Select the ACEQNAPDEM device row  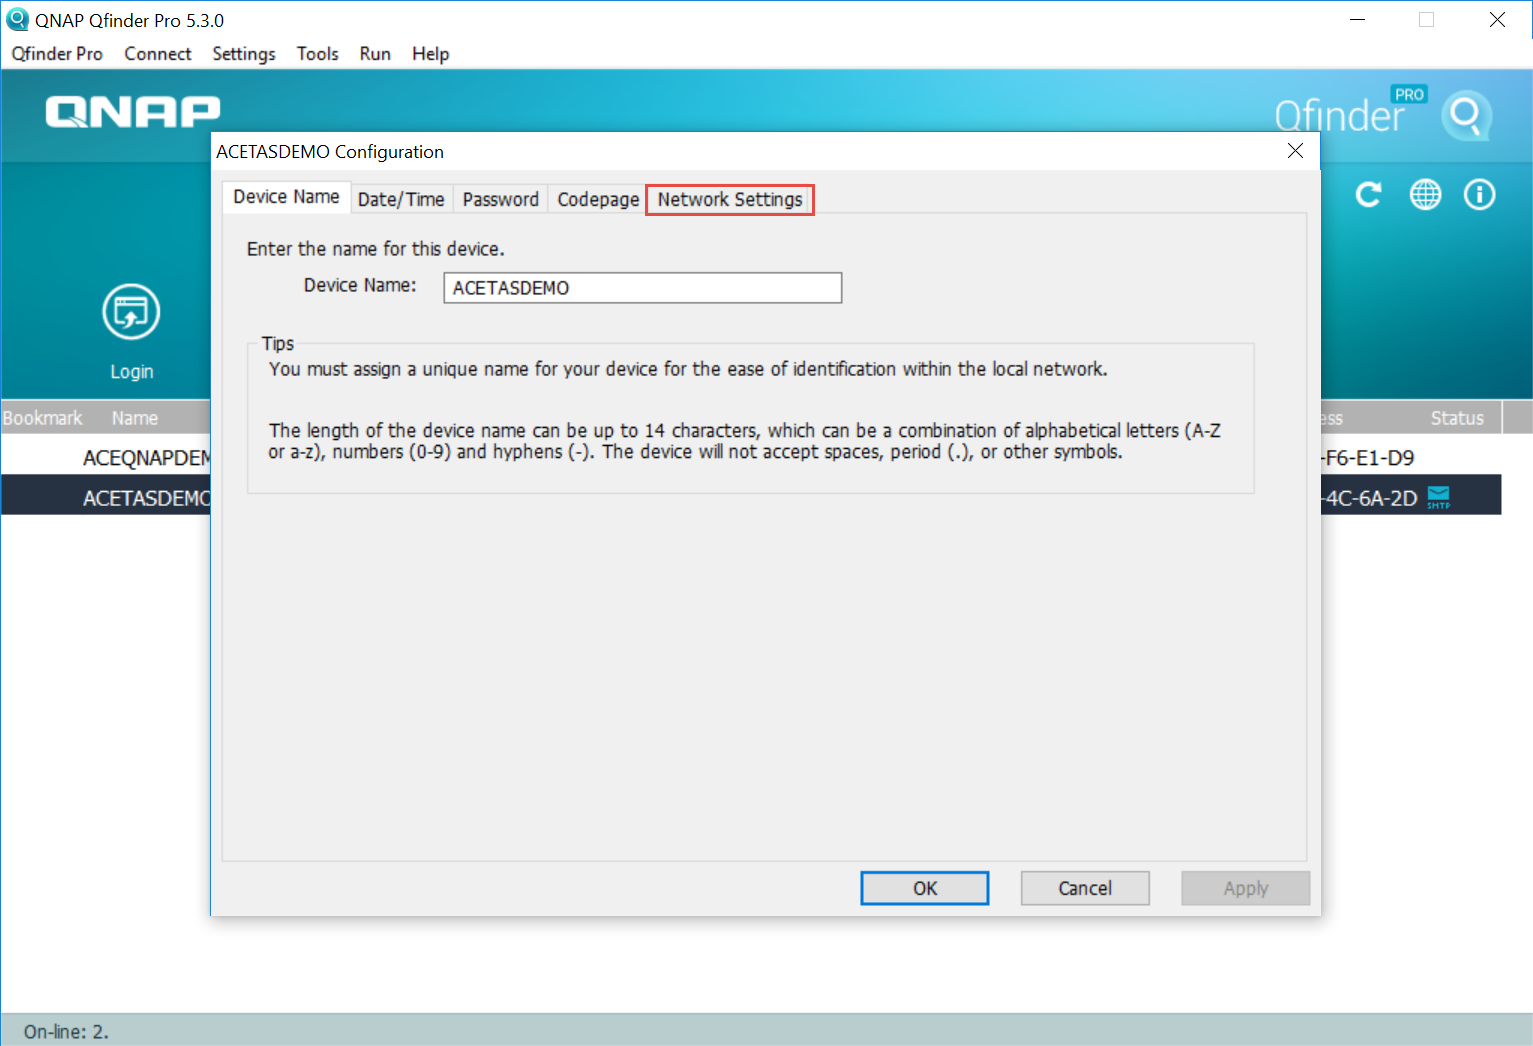(145, 458)
